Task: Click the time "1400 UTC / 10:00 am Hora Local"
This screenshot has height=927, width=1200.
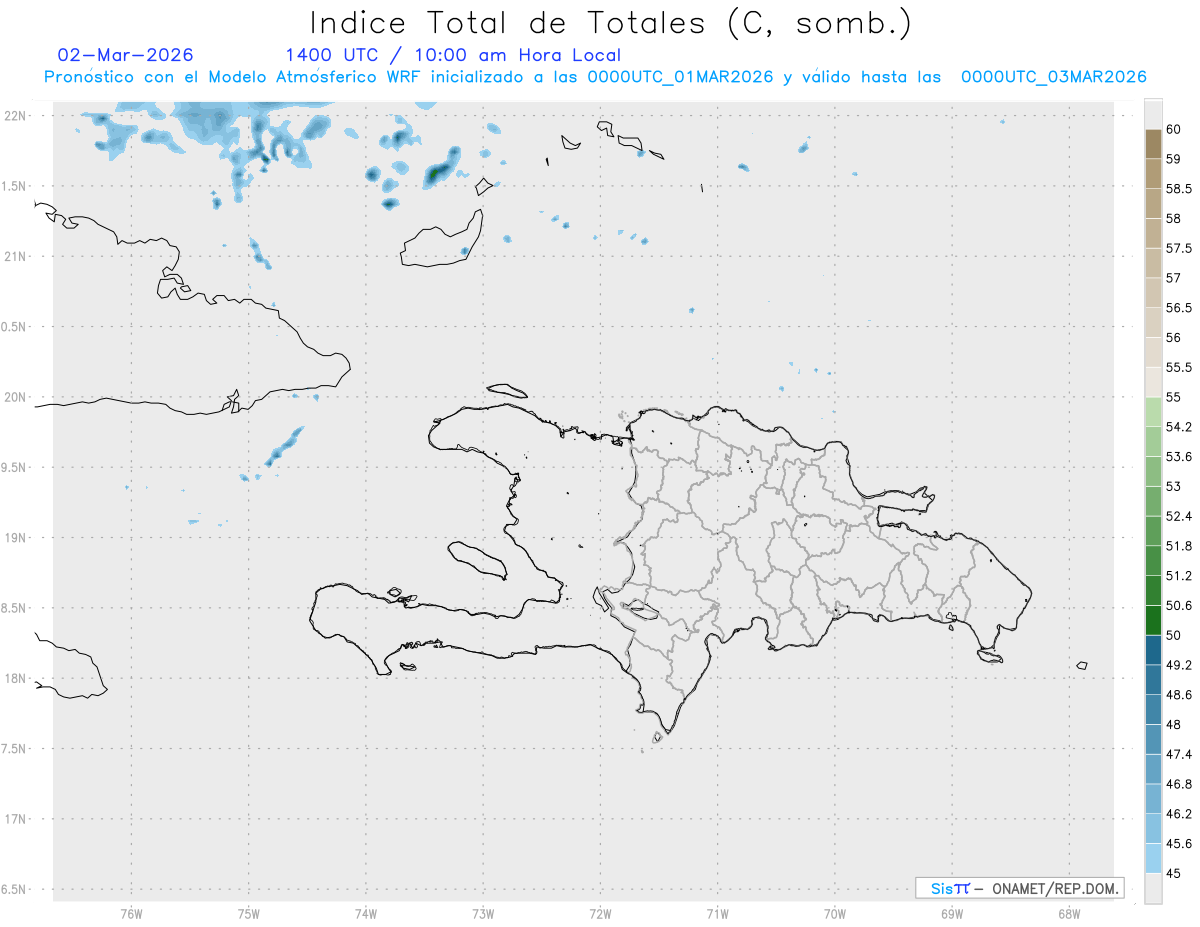Action: [453, 55]
